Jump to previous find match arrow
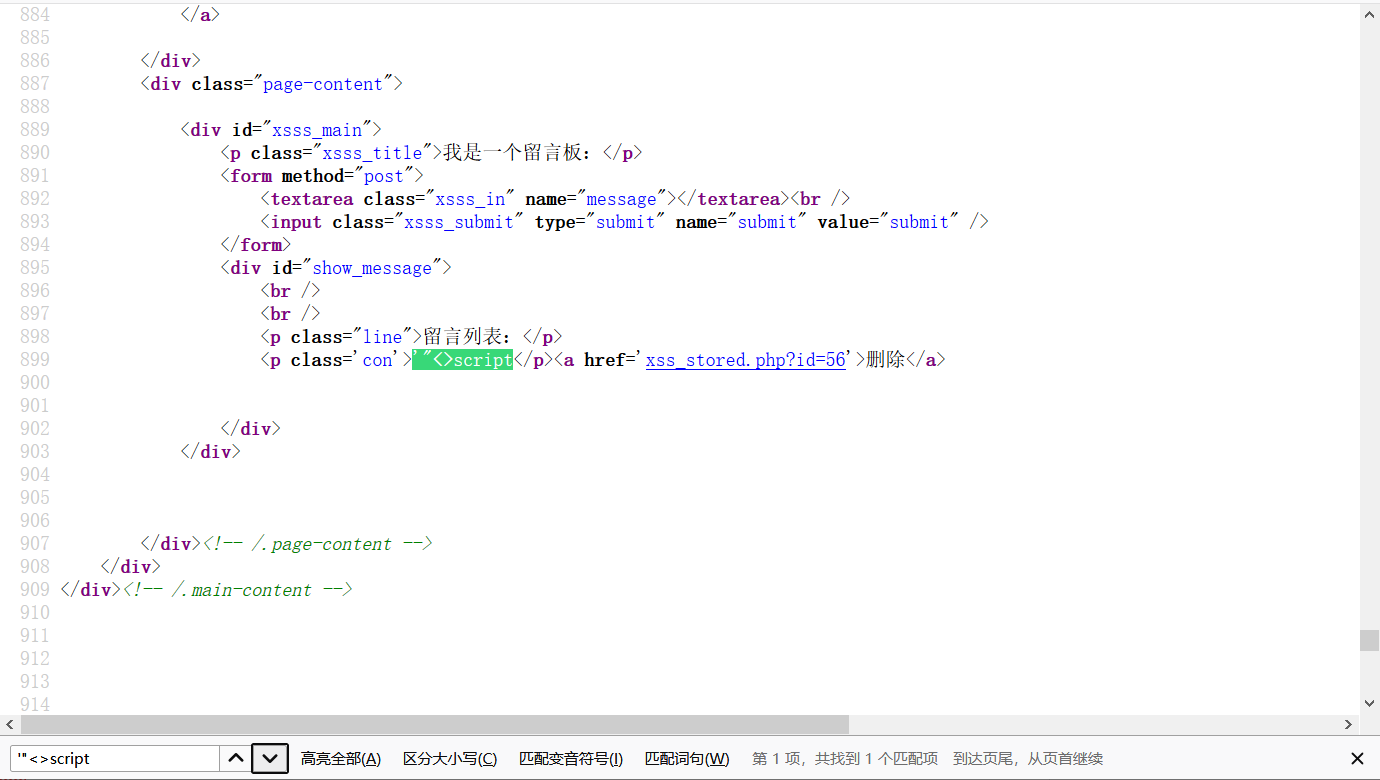The height and width of the screenshot is (780, 1380). [236, 758]
